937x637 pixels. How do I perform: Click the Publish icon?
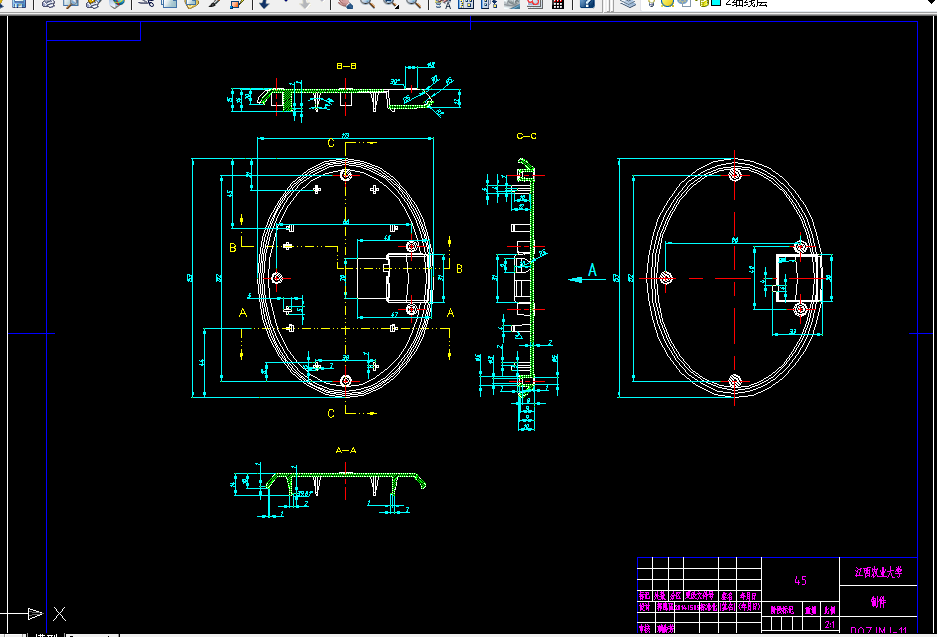pos(94,3)
